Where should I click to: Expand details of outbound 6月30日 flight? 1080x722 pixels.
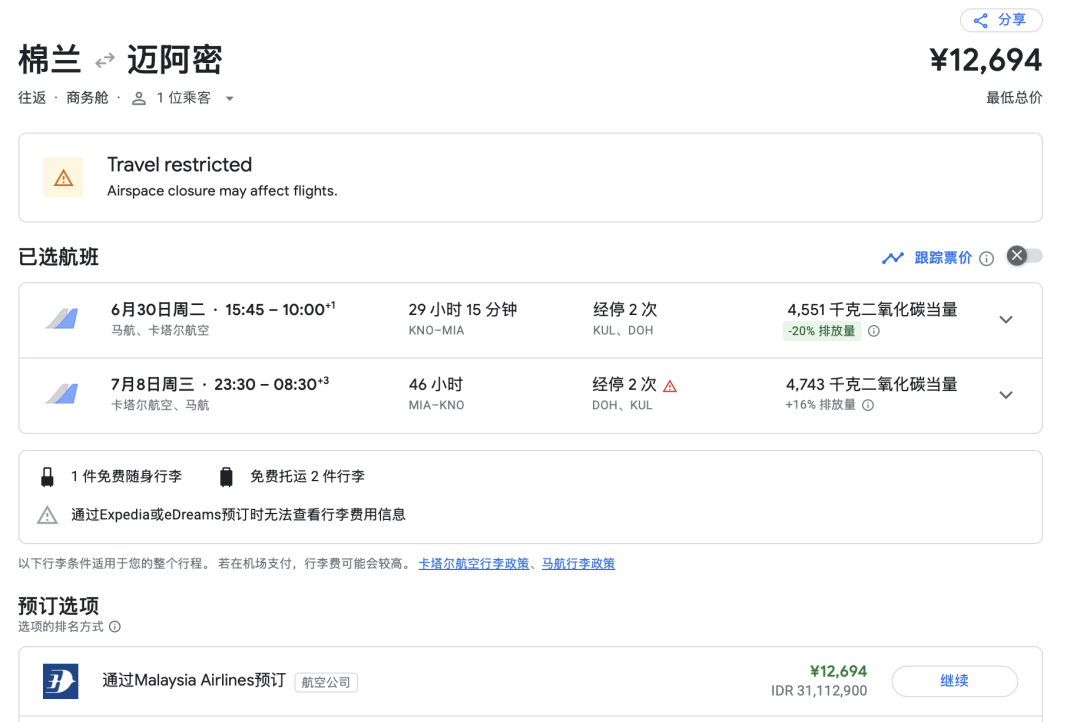1005,319
